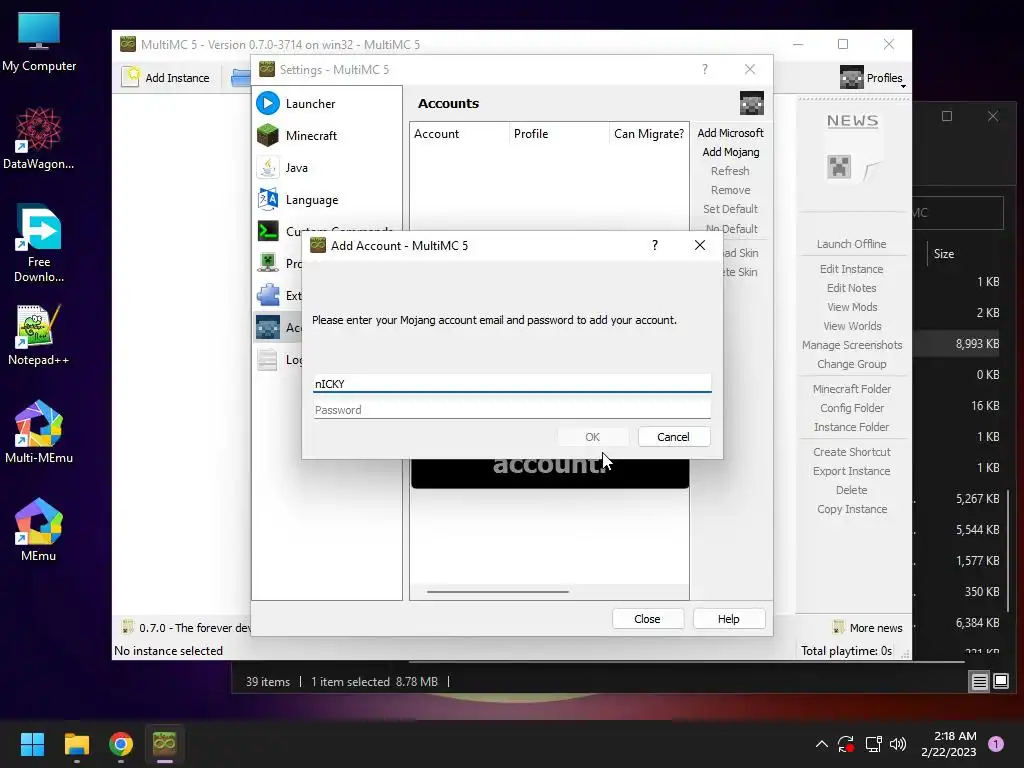The height and width of the screenshot is (768, 1024).
Task: Open the External Tools puzzle icon
Action: tap(268, 295)
